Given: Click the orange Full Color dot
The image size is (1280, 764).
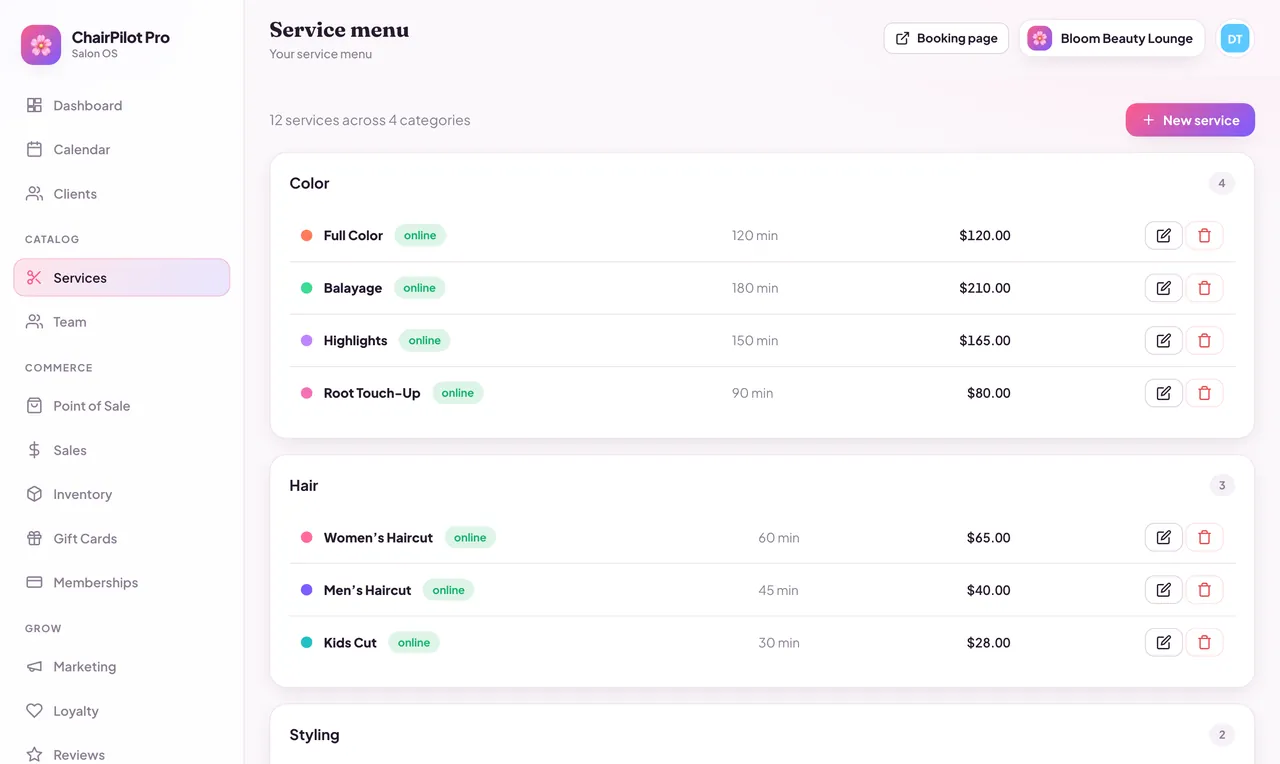Looking at the screenshot, I should [x=307, y=236].
